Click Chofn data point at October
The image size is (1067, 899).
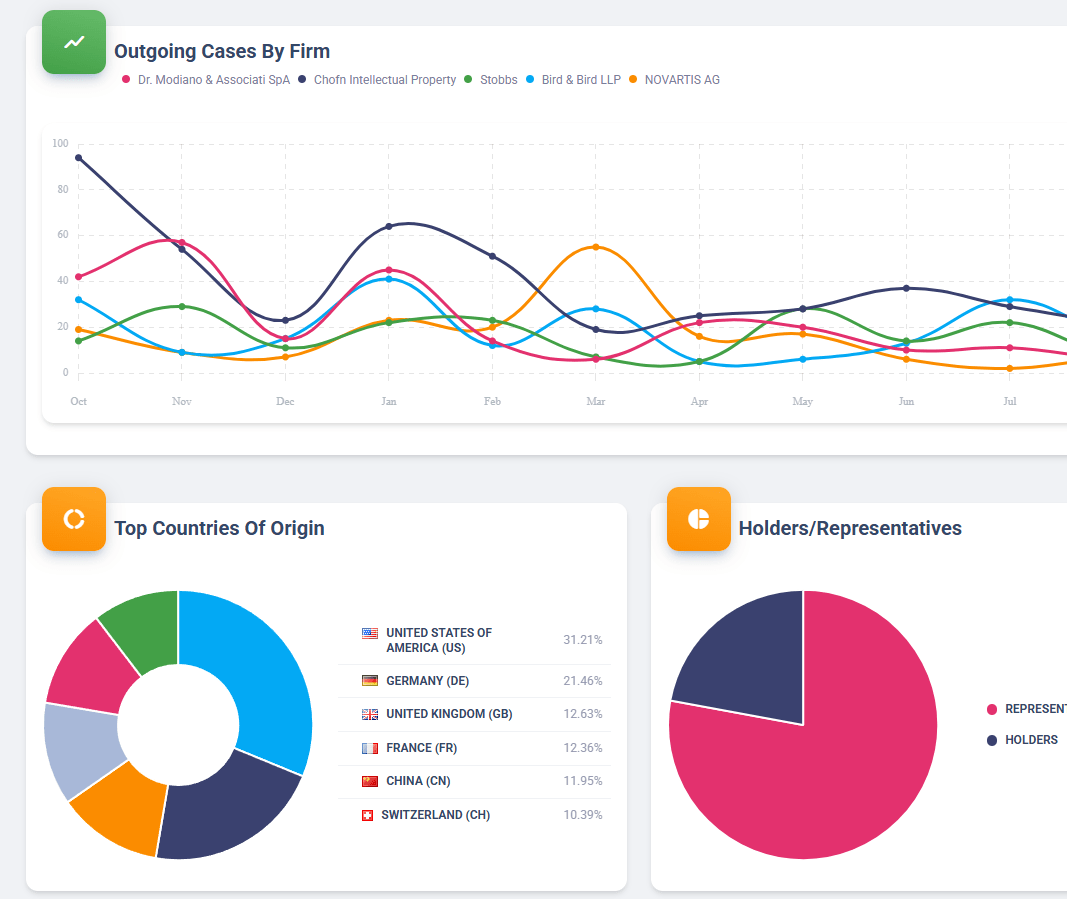click(78, 158)
